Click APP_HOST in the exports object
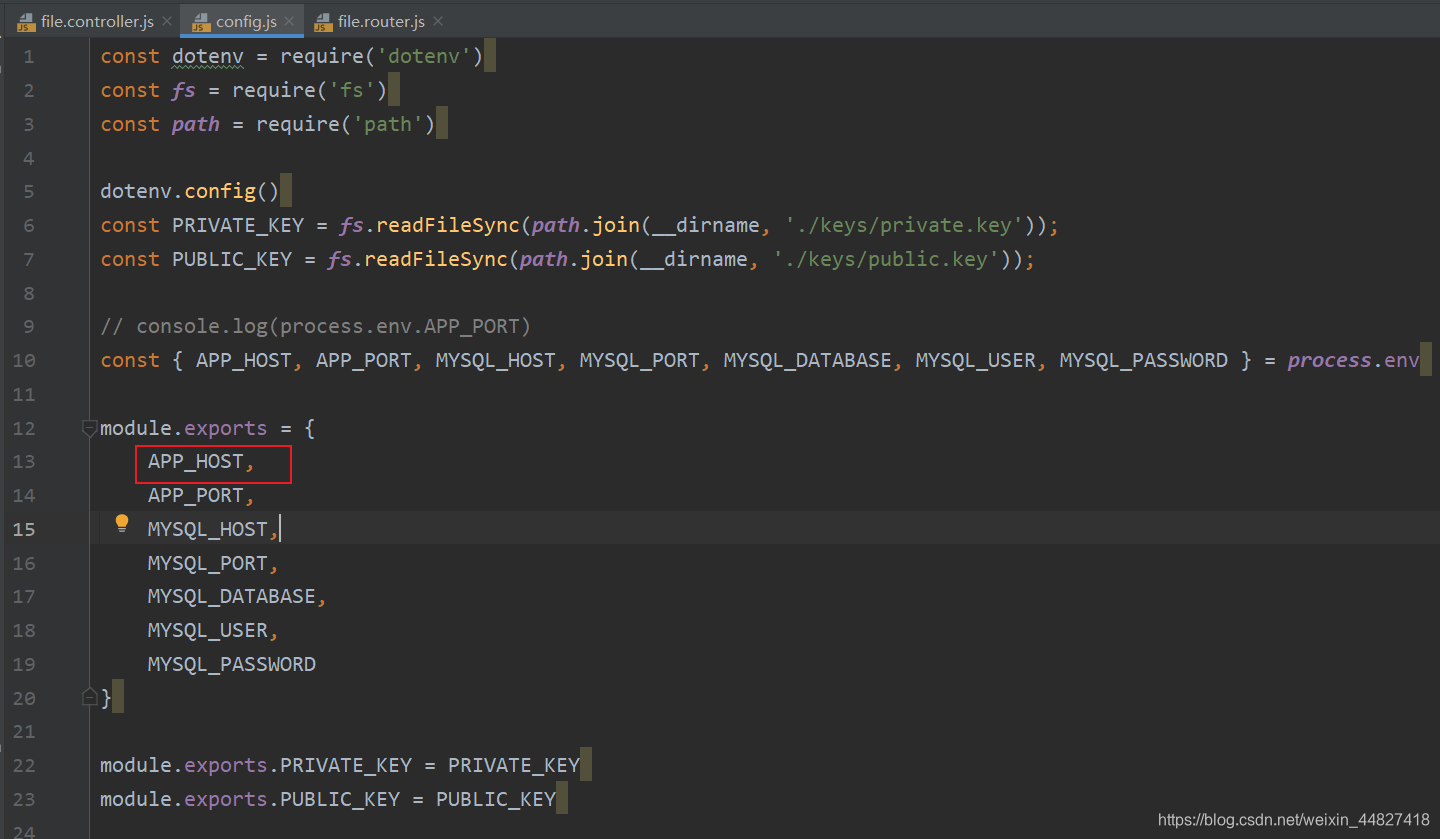The height and width of the screenshot is (839, 1440). 196,462
